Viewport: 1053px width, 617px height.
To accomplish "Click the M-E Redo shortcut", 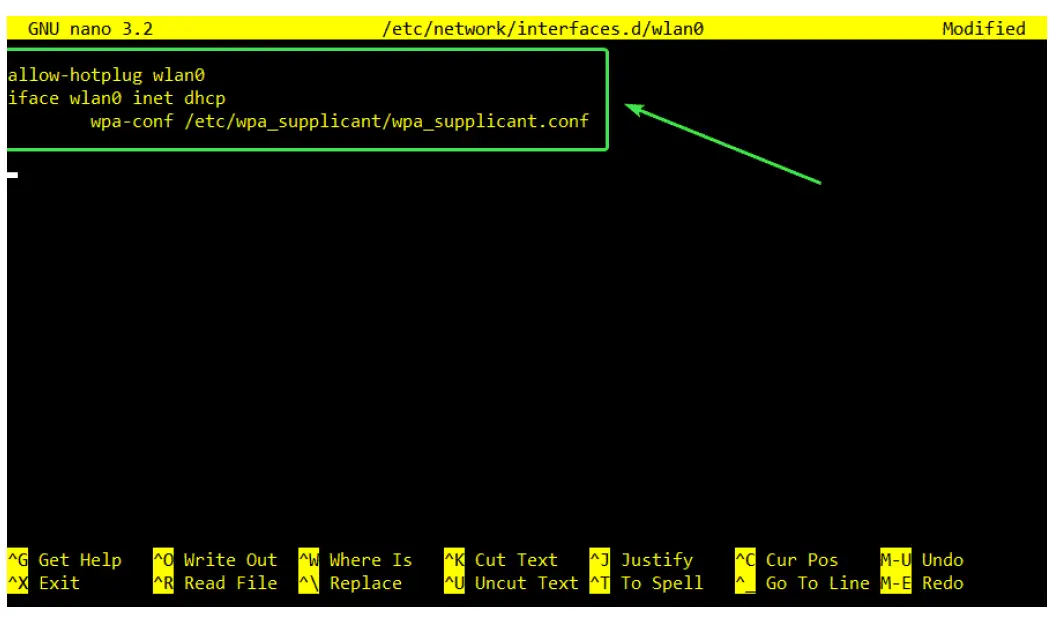I will pos(922,583).
